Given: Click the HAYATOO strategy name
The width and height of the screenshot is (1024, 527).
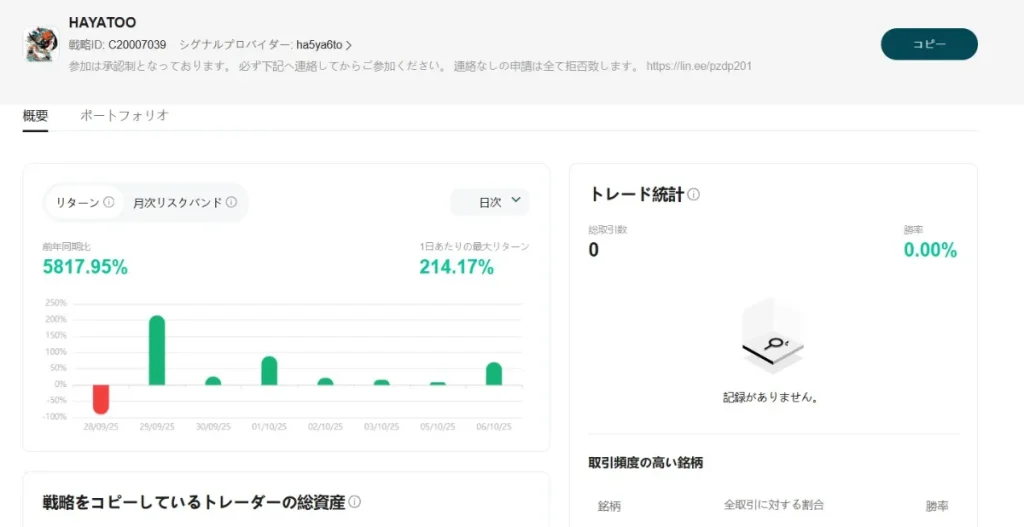Looking at the screenshot, I should coord(103,23).
